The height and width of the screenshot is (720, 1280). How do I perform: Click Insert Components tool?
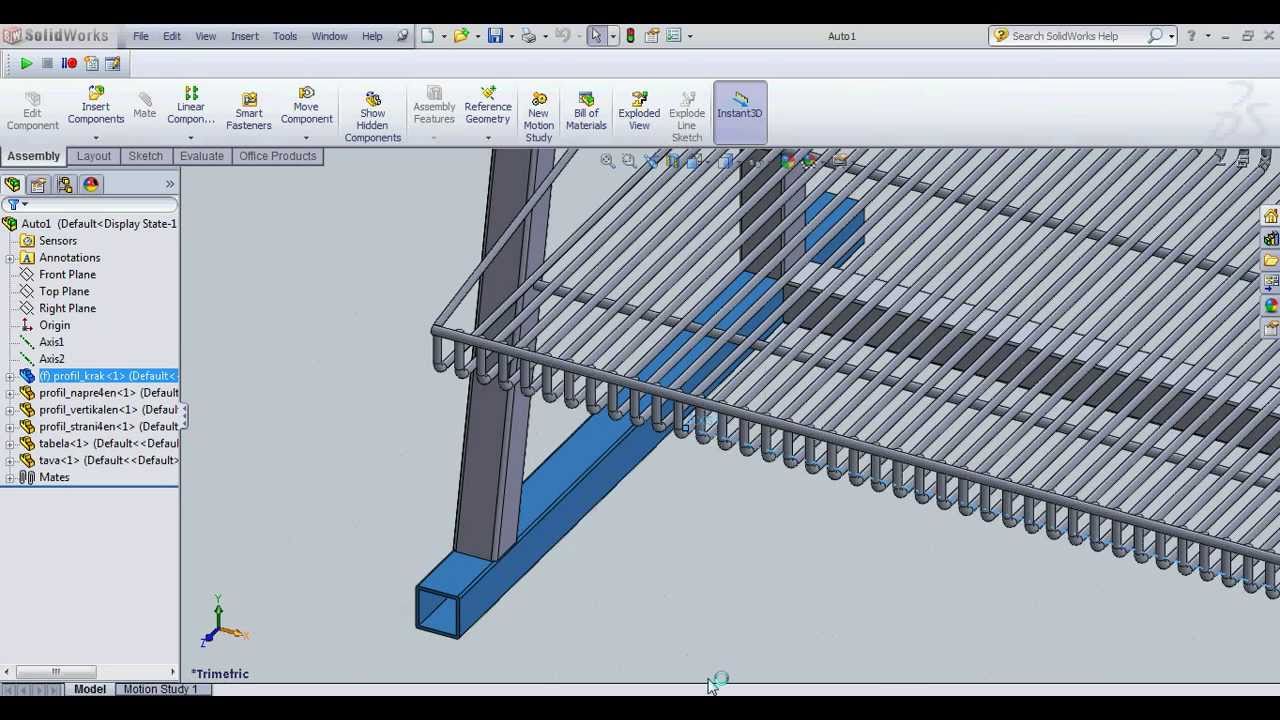(x=96, y=106)
